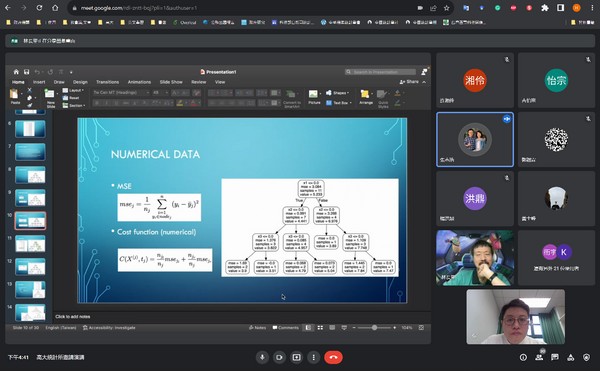Click the 'Click to add notes' area

pyautogui.click(x=73, y=316)
